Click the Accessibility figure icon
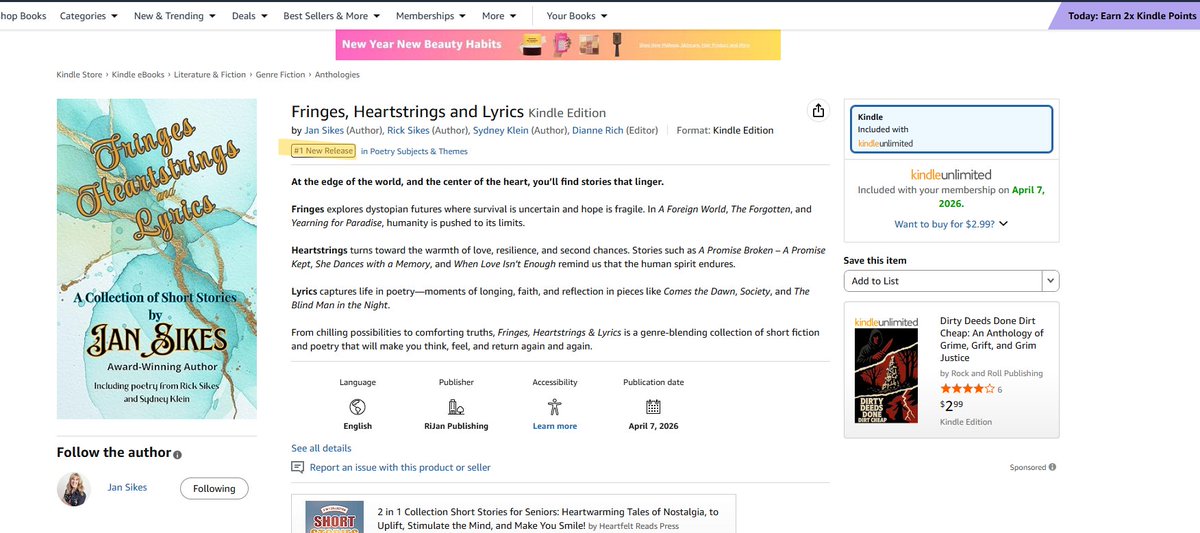 [x=554, y=407]
